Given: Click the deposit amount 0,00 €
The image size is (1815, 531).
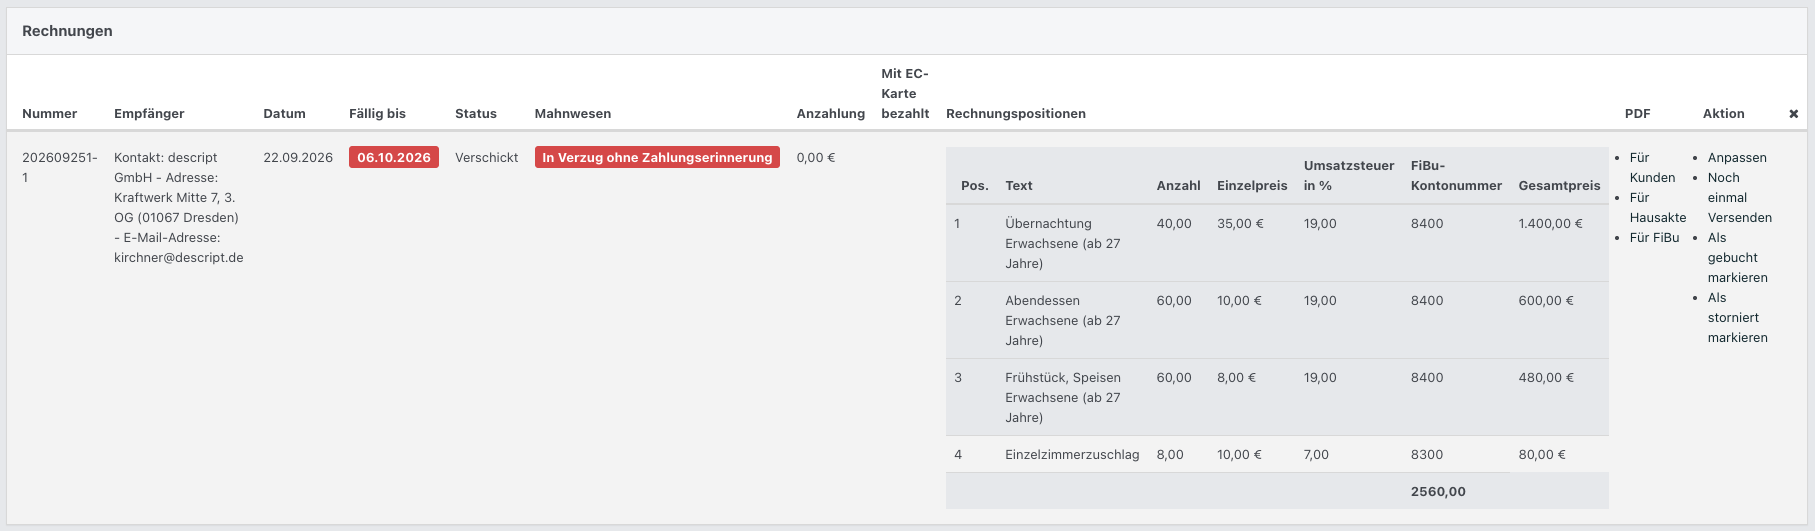Looking at the screenshot, I should (816, 158).
